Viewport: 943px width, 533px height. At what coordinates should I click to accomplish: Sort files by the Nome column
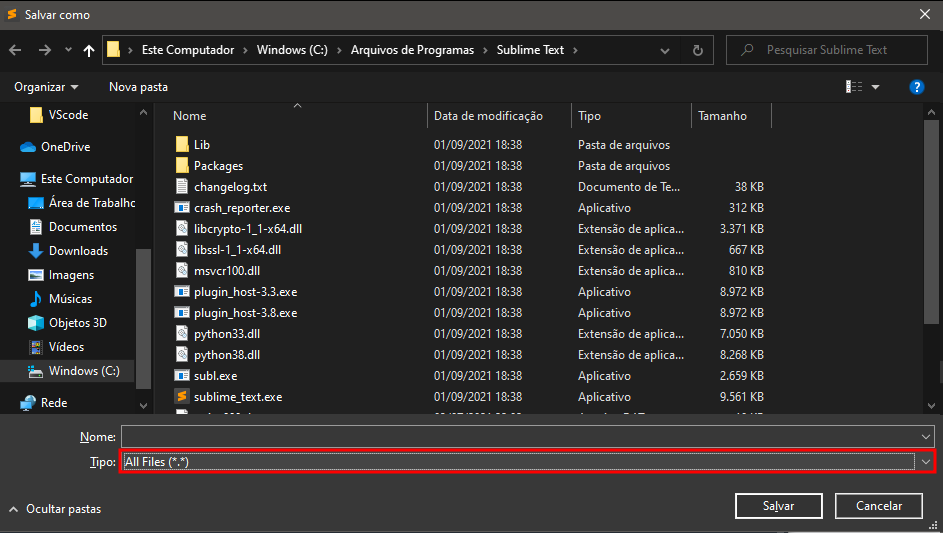(189, 116)
